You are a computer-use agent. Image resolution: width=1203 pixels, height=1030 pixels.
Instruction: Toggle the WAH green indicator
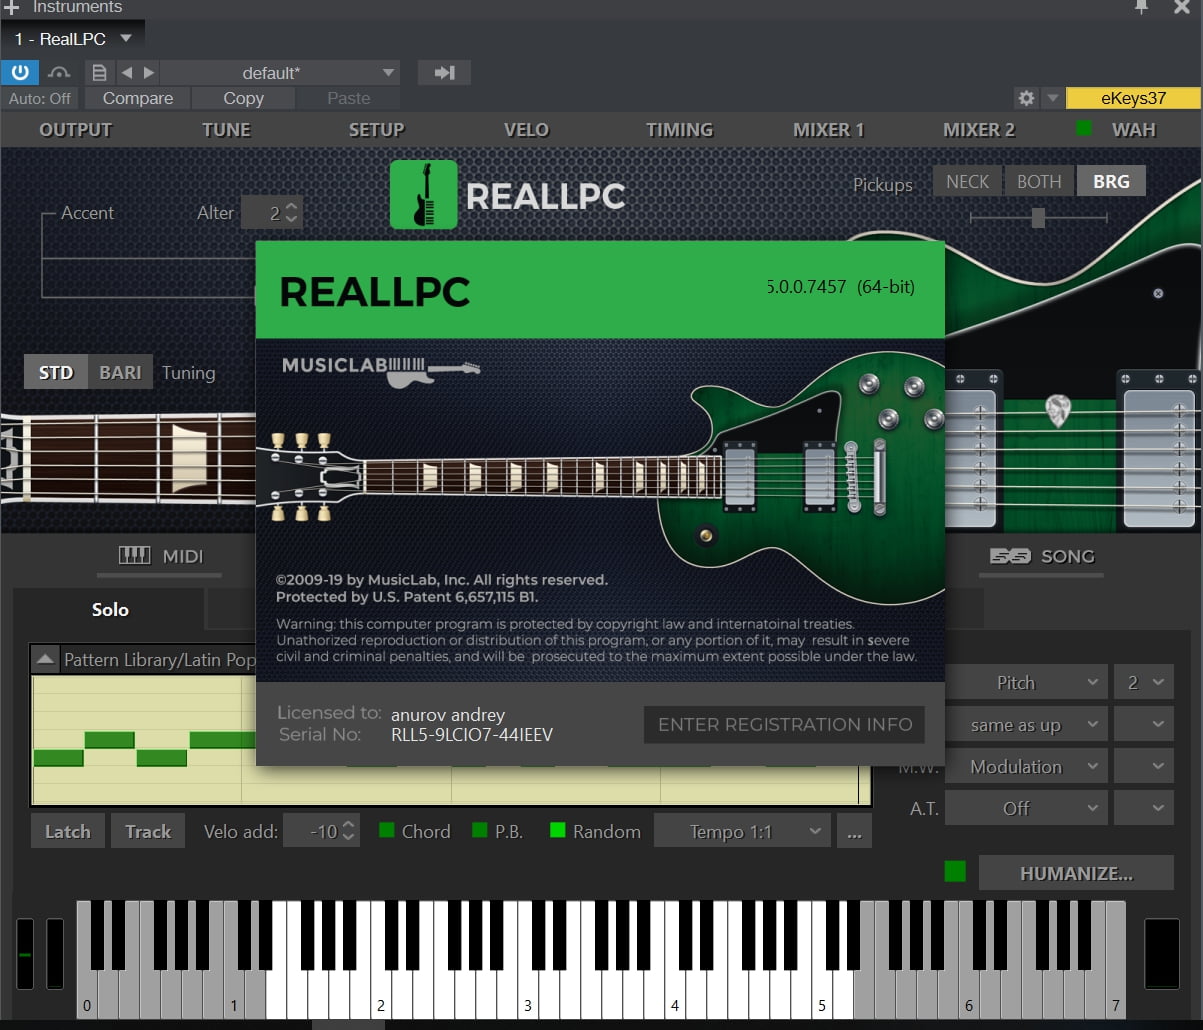(1083, 129)
